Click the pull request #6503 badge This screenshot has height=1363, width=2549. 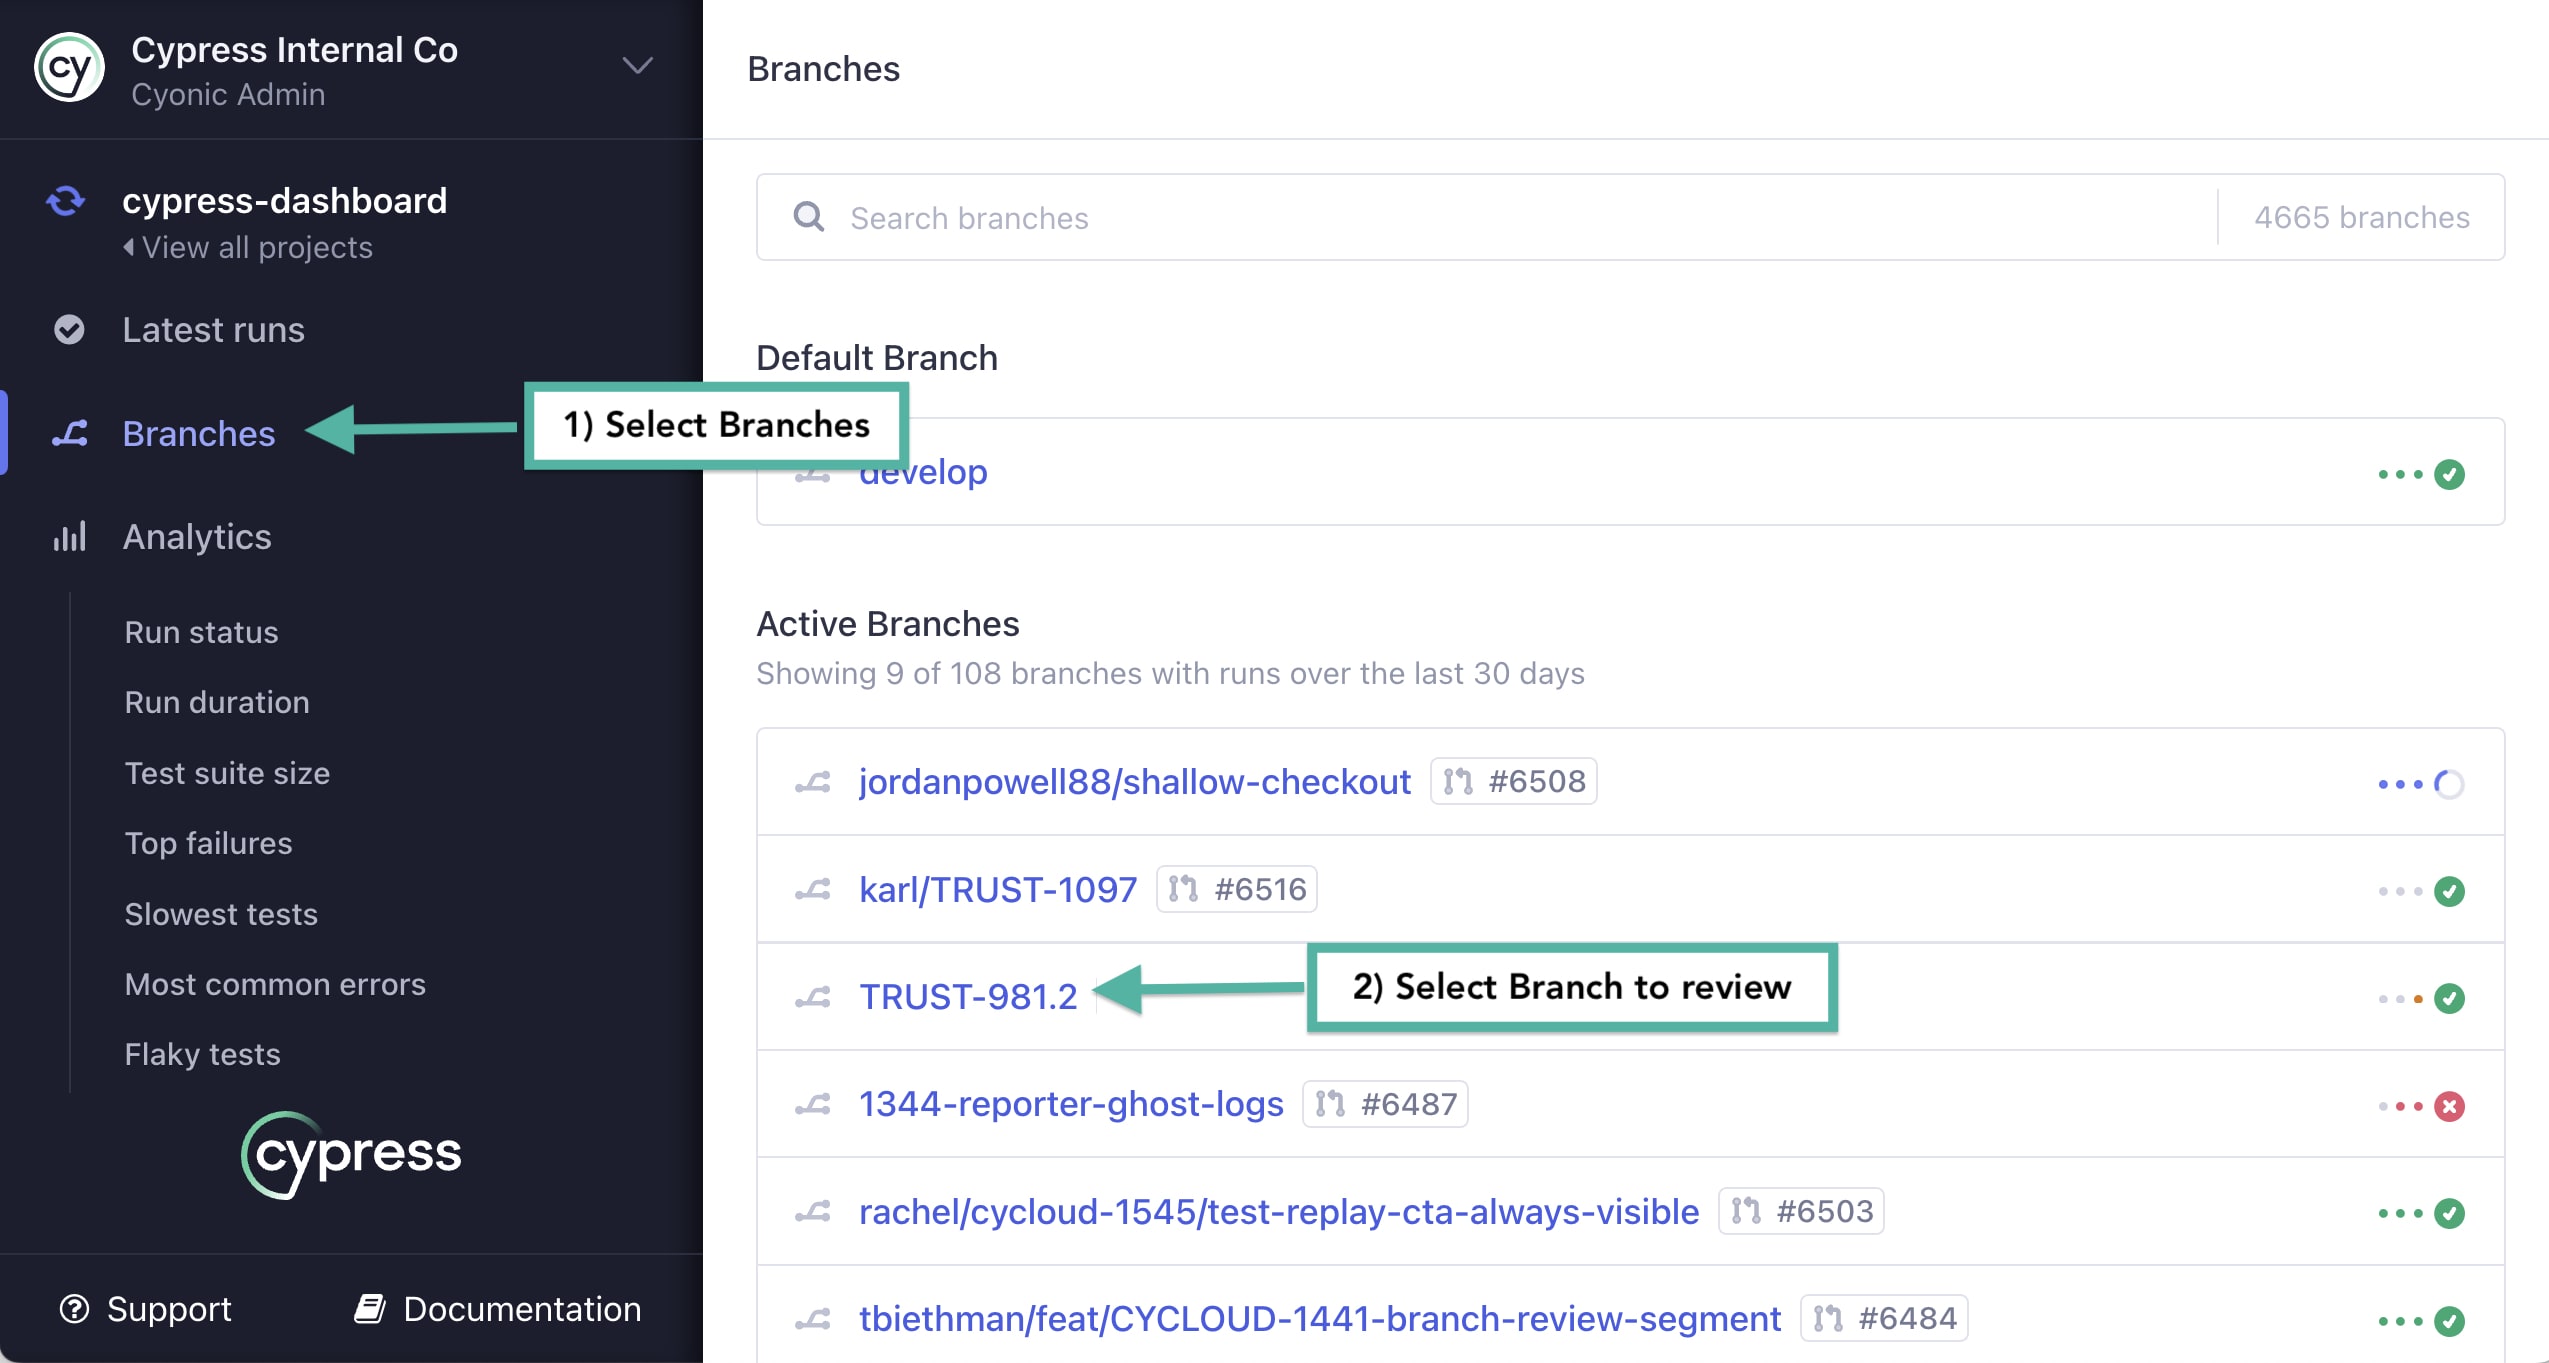pyautogui.click(x=1801, y=1211)
